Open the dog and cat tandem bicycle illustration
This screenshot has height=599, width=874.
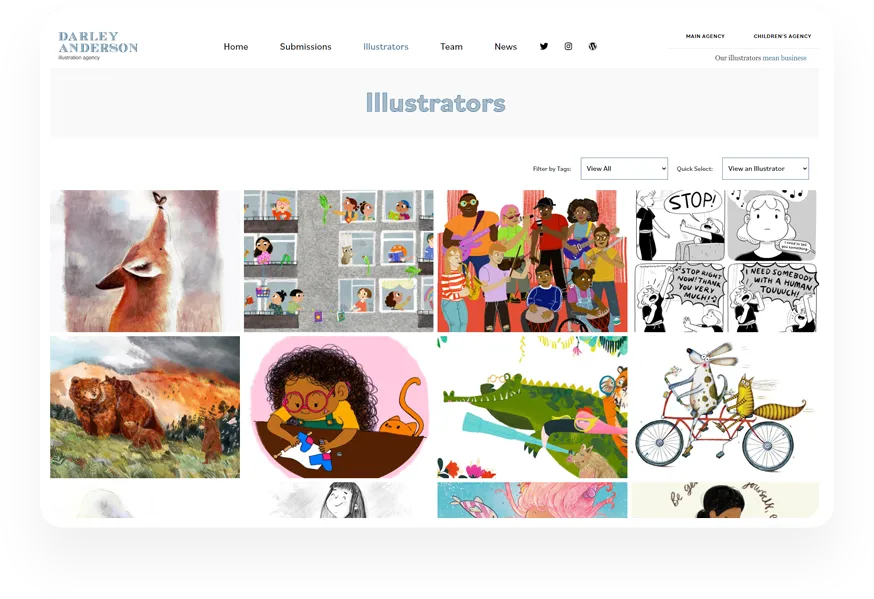(x=725, y=407)
